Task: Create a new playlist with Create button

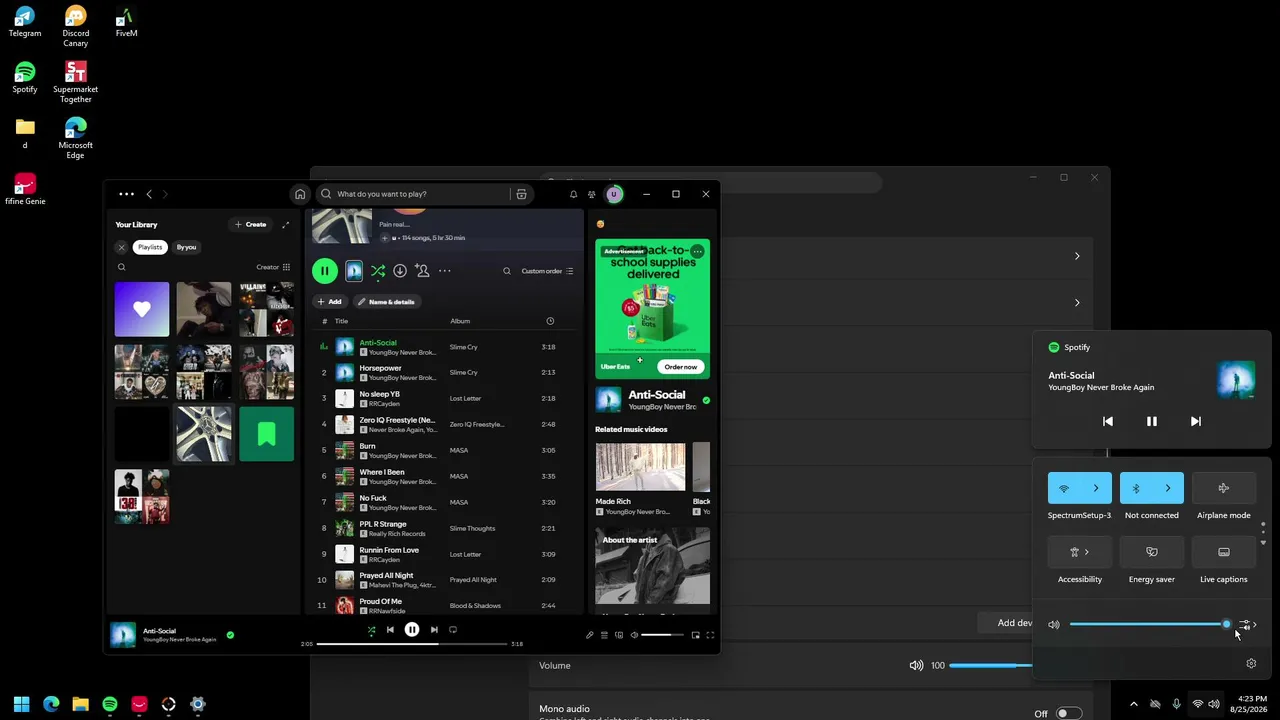Action: [250, 225]
